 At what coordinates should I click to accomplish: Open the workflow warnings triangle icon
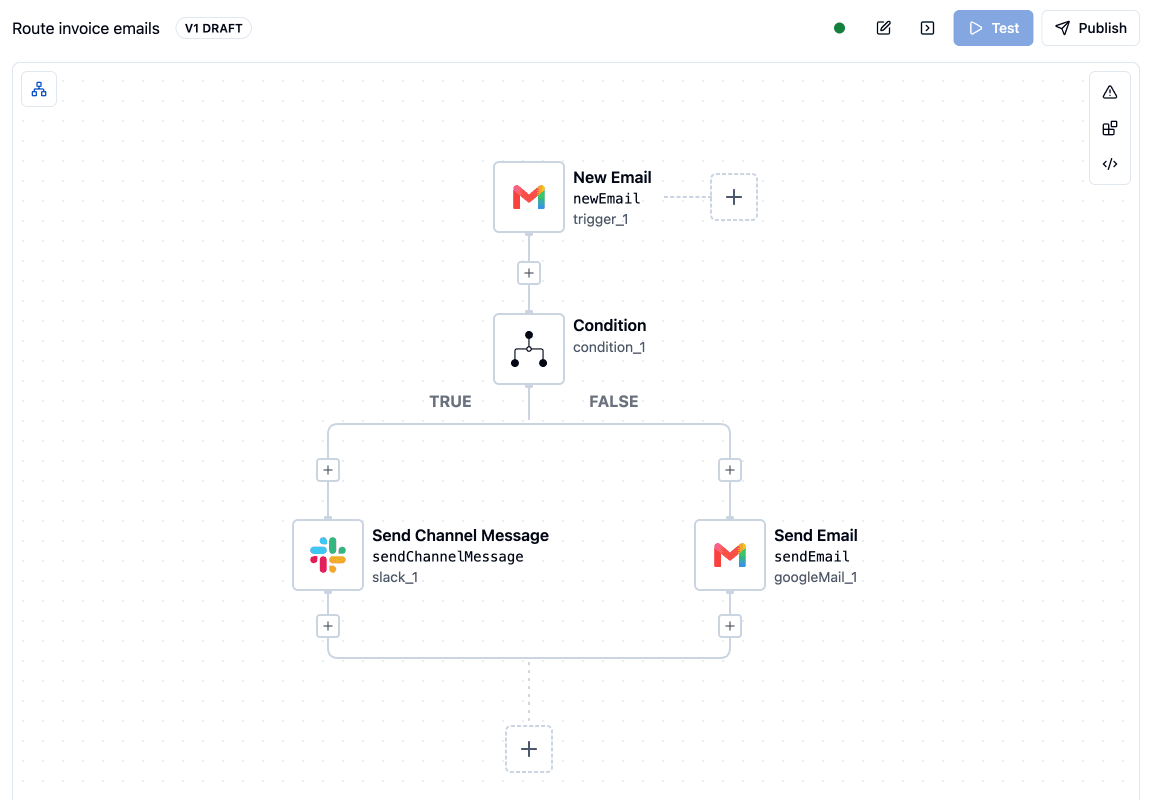coord(1109,92)
